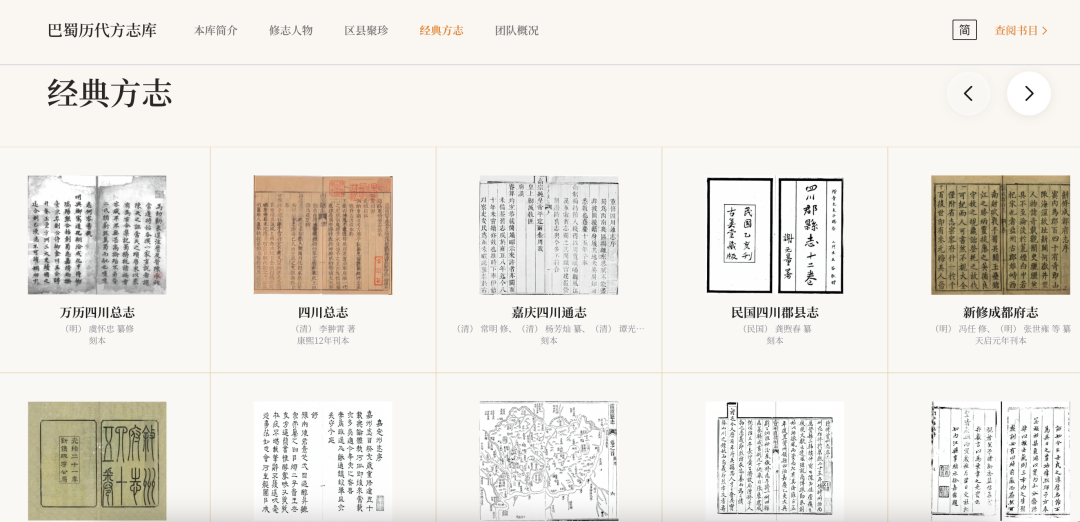Open the 四川总志 orange-paper thumbnail
This screenshot has height=522, width=1080.
click(323, 235)
